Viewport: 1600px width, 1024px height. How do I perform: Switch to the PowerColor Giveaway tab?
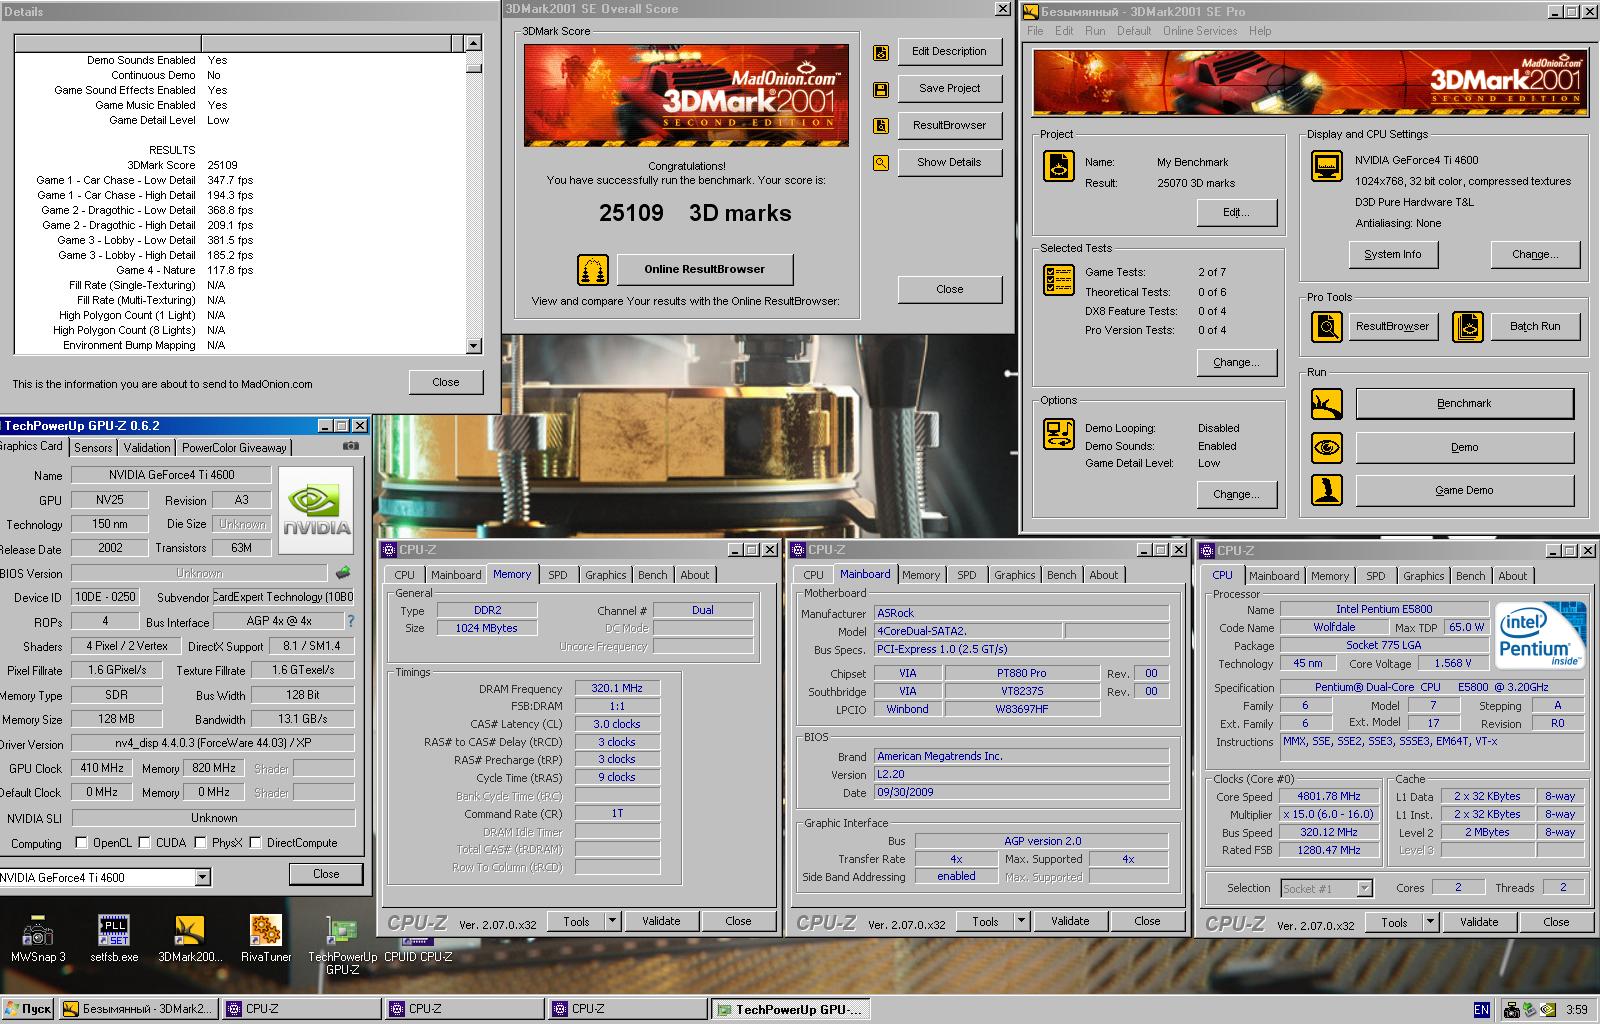(234, 448)
